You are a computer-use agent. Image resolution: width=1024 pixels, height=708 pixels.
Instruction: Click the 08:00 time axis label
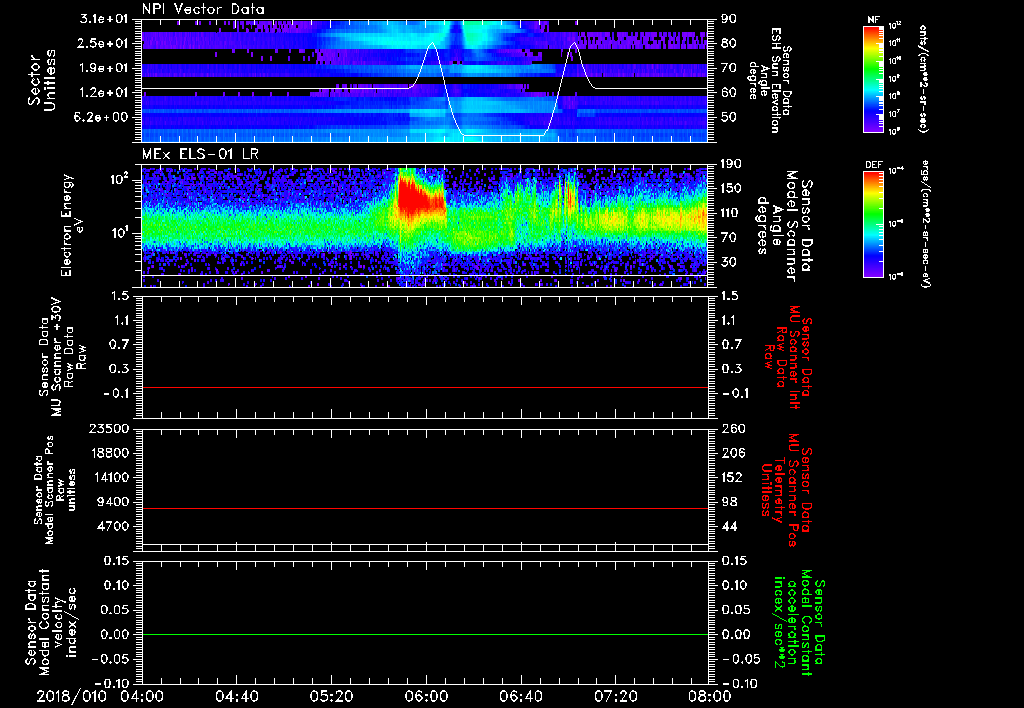[x=710, y=696]
